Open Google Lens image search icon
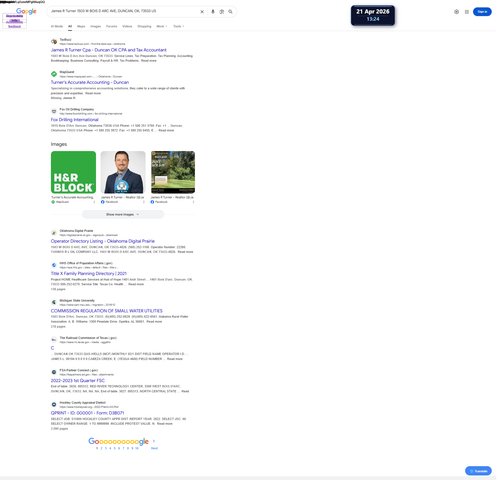Screen dimensions: 500x480 tap(222, 12)
